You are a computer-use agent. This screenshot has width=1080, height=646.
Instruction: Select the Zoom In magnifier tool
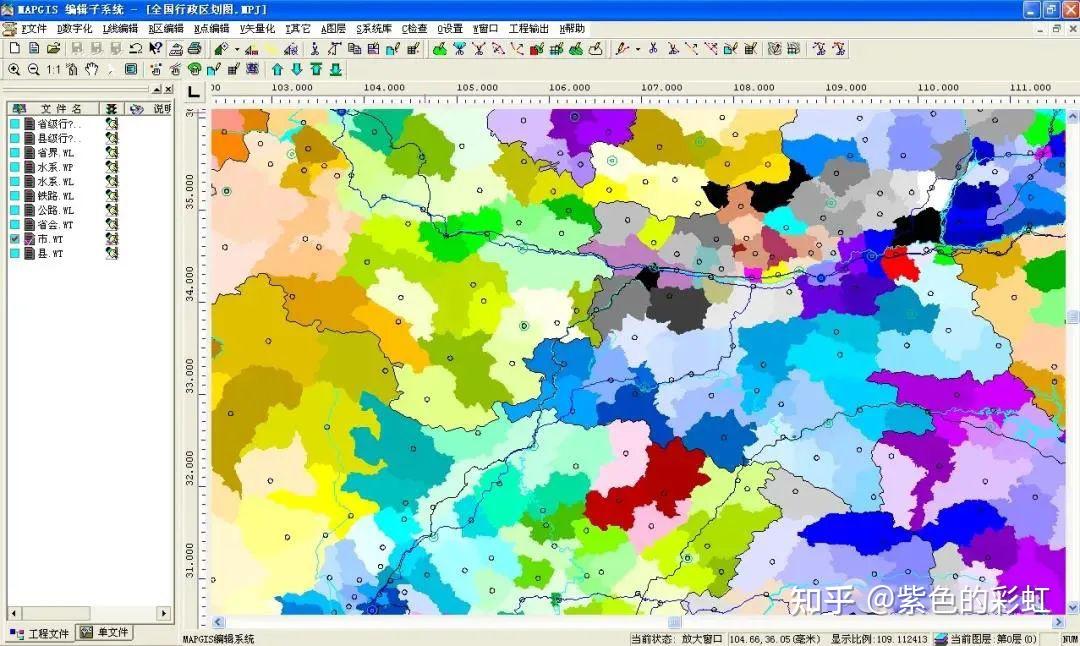pyautogui.click(x=14, y=68)
